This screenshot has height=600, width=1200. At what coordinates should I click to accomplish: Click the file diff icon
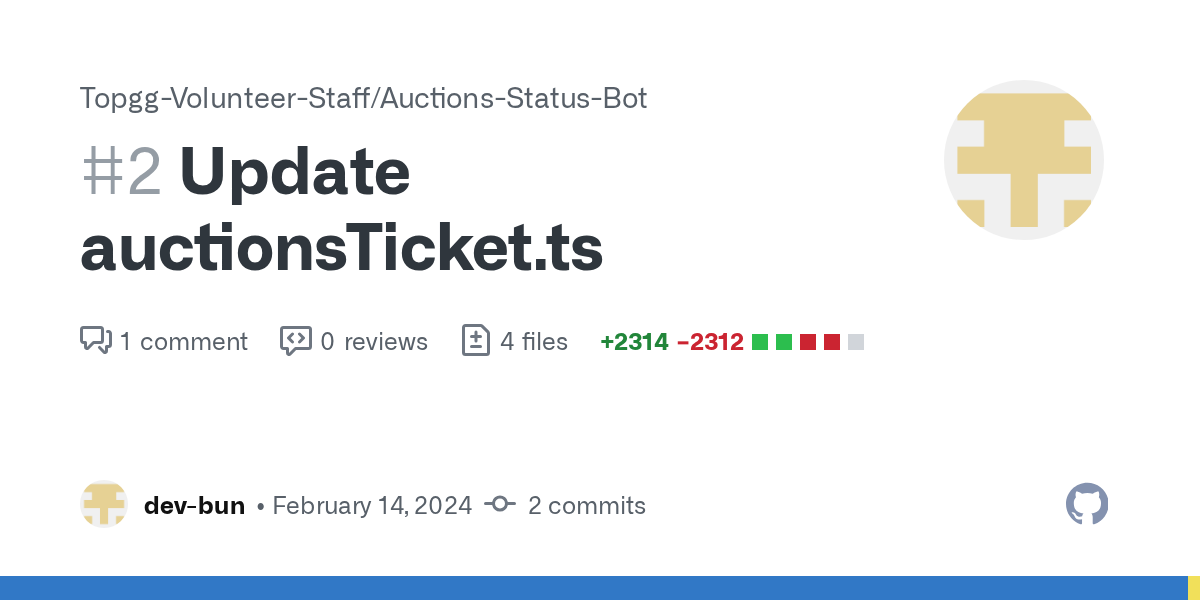click(476, 340)
